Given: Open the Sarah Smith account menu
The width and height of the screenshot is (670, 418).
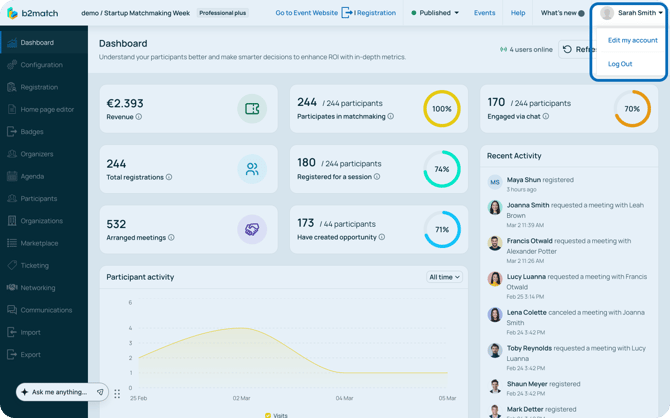Looking at the screenshot, I should pos(632,13).
